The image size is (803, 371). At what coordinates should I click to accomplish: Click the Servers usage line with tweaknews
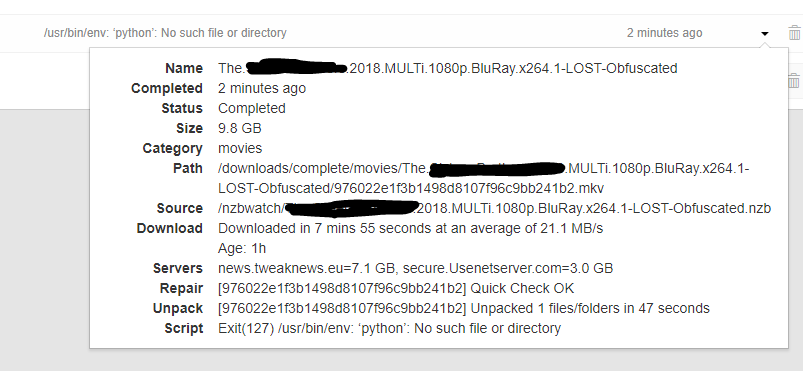click(x=415, y=268)
